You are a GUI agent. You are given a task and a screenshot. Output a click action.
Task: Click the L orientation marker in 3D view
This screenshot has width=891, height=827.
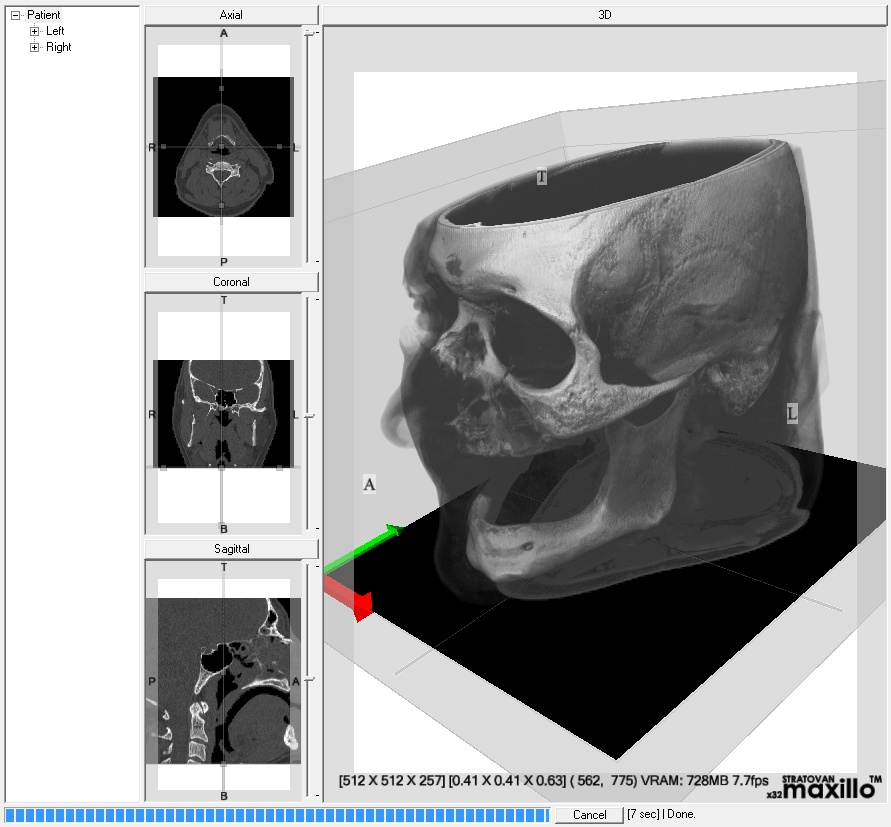click(792, 413)
